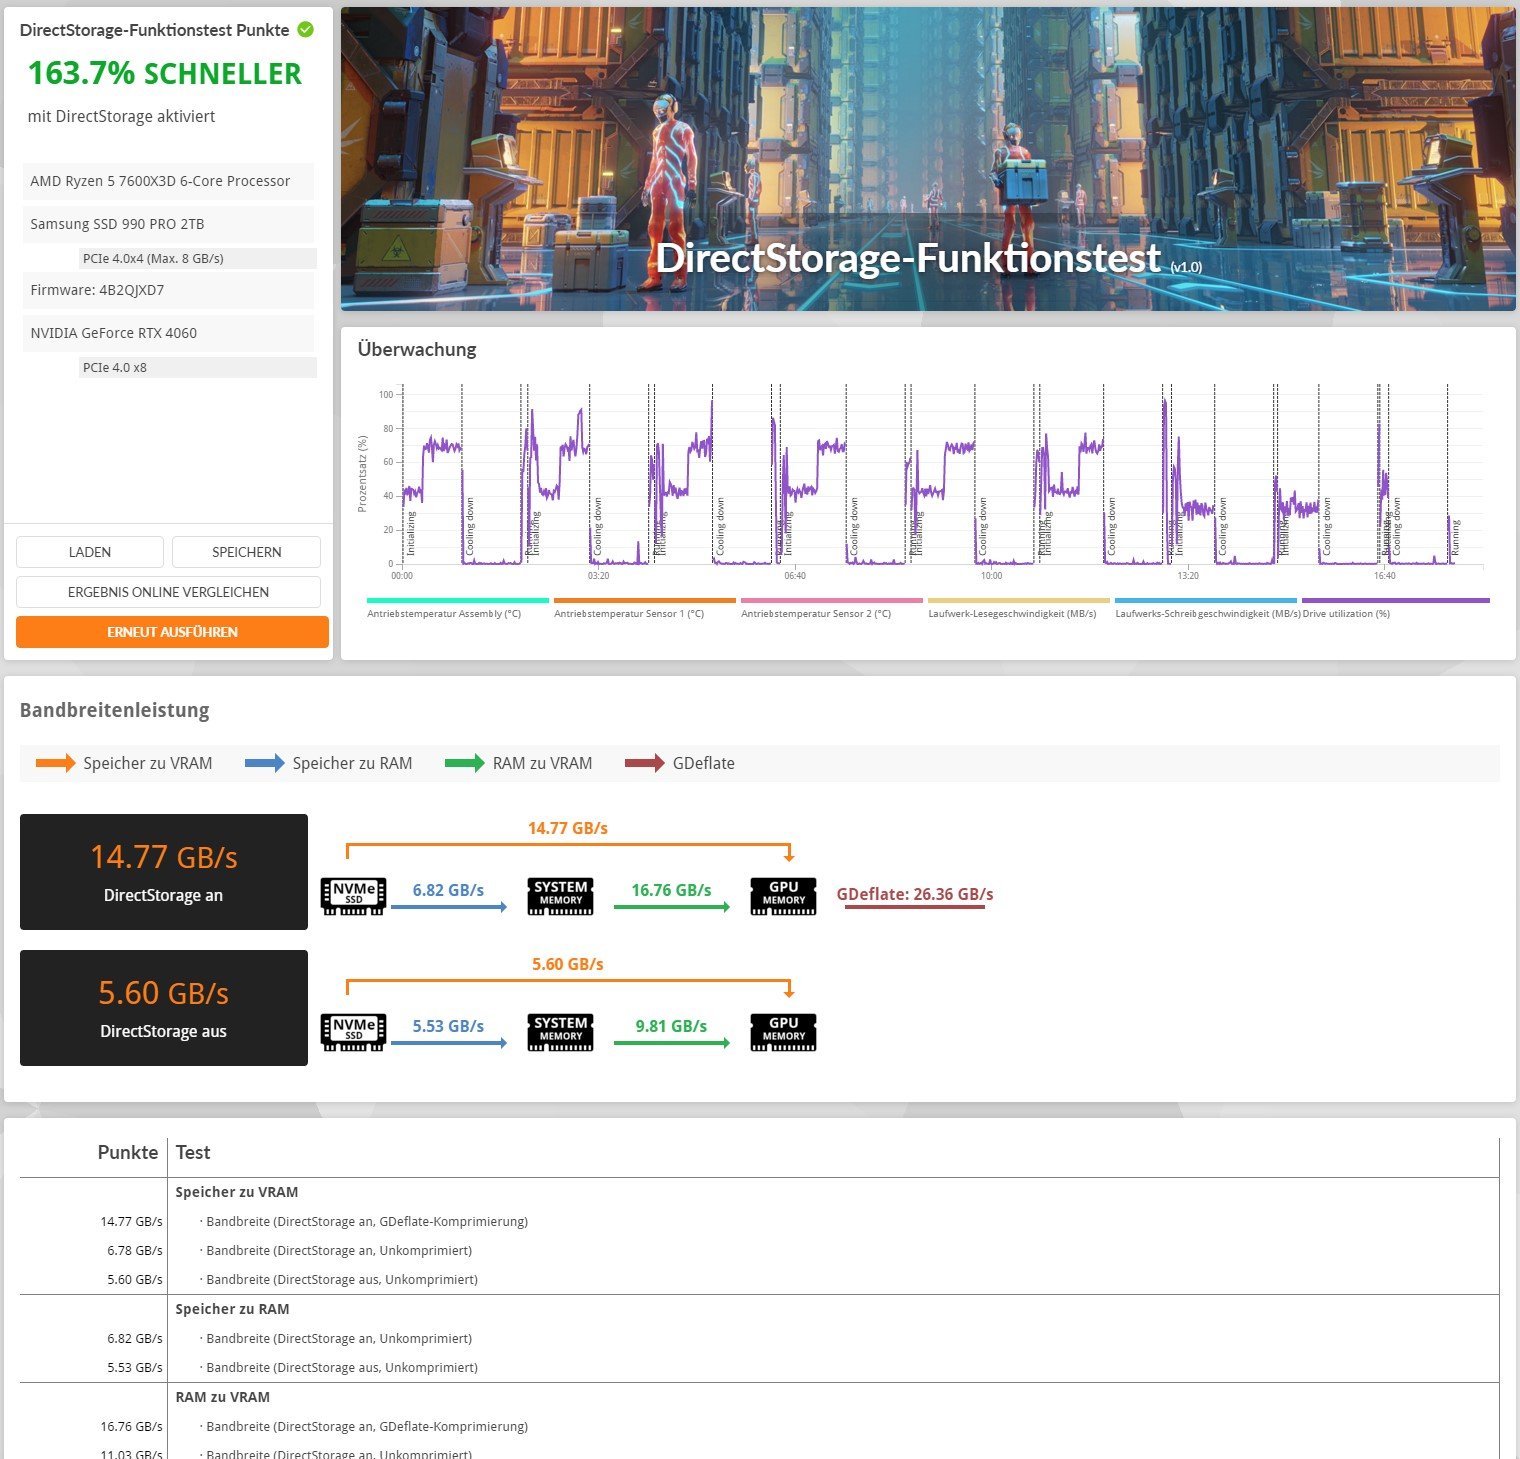Click GPU Memory icon in DirectStorage aus row
The image size is (1520, 1459).
[x=784, y=1031]
